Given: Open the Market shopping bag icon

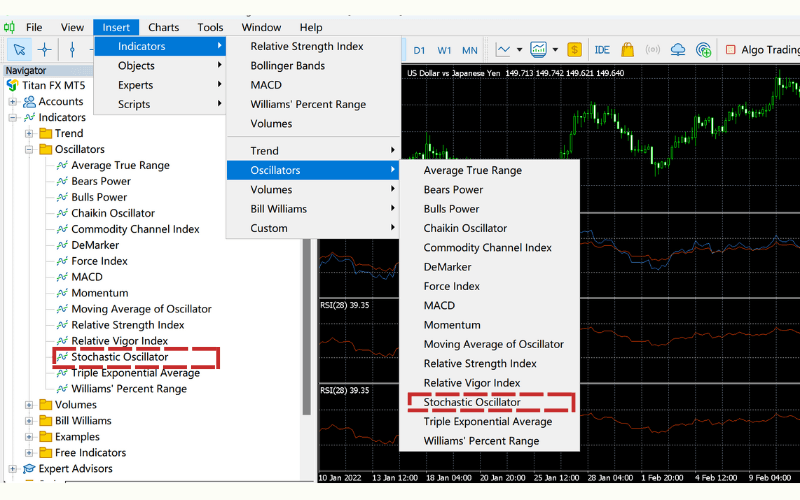Looking at the screenshot, I should pyautogui.click(x=627, y=49).
